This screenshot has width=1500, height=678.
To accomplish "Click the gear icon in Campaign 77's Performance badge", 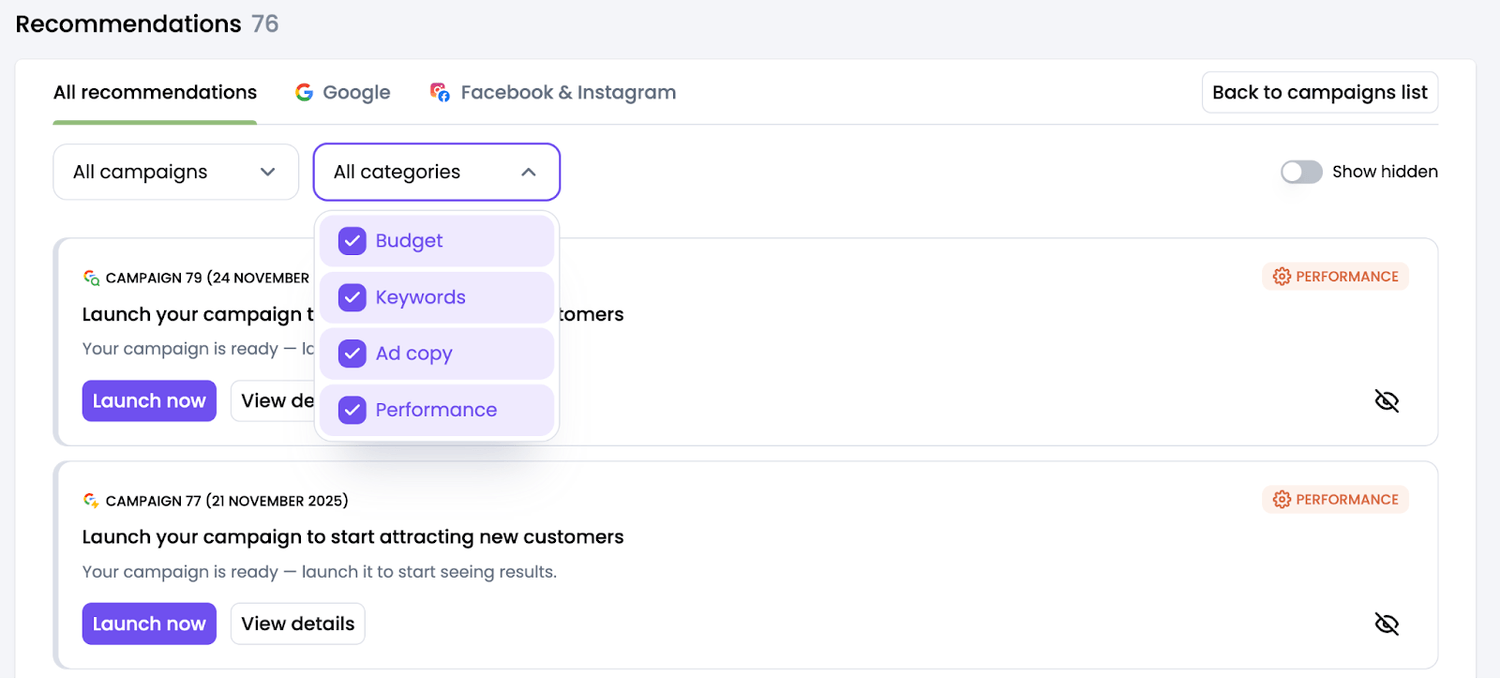I will [x=1281, y=499].
